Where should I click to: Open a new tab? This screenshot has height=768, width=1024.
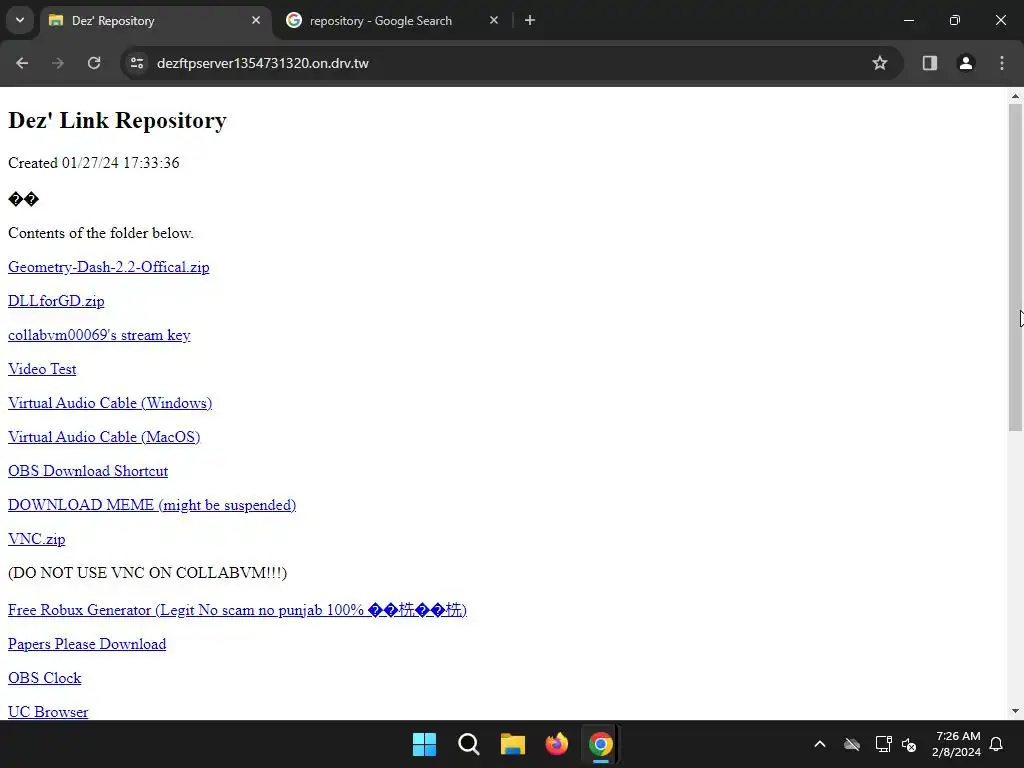pos(530,20)
